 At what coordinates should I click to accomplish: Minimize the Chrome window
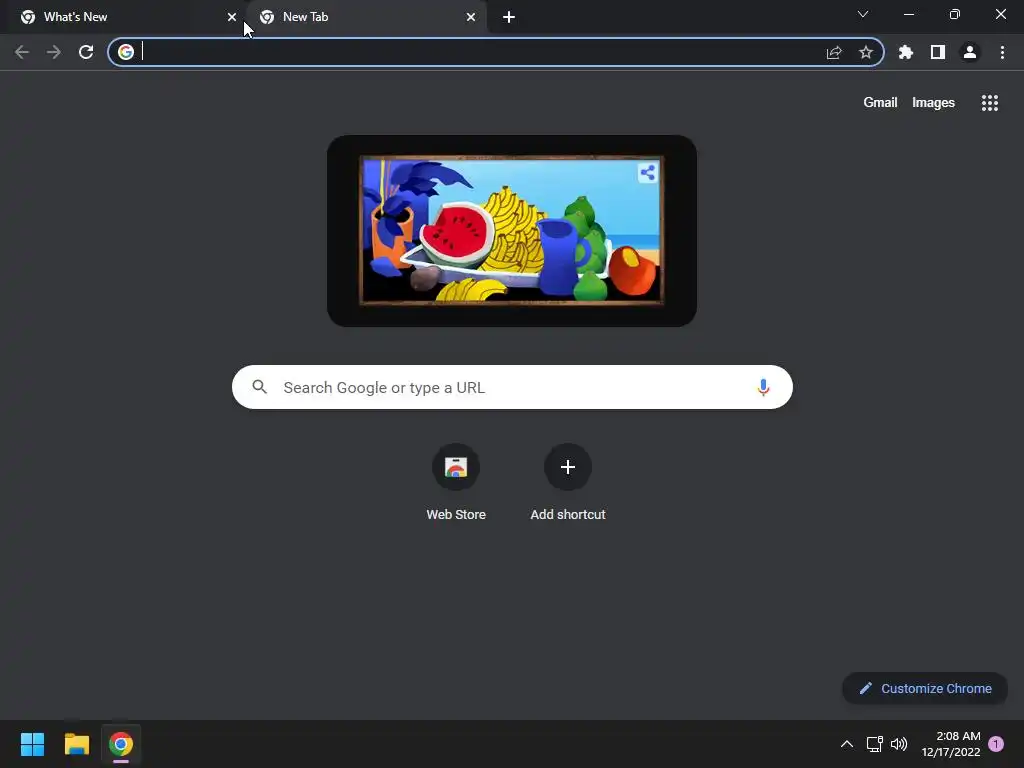pyautogui.click(x=909, y=14)
